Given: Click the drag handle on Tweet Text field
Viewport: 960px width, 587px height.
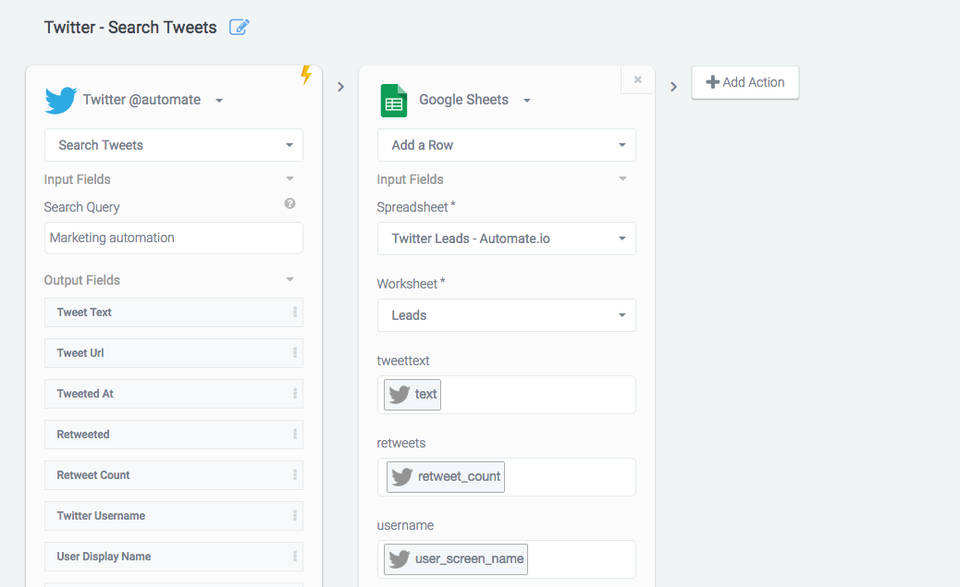Looking at the screenshot, I should 295,312.
